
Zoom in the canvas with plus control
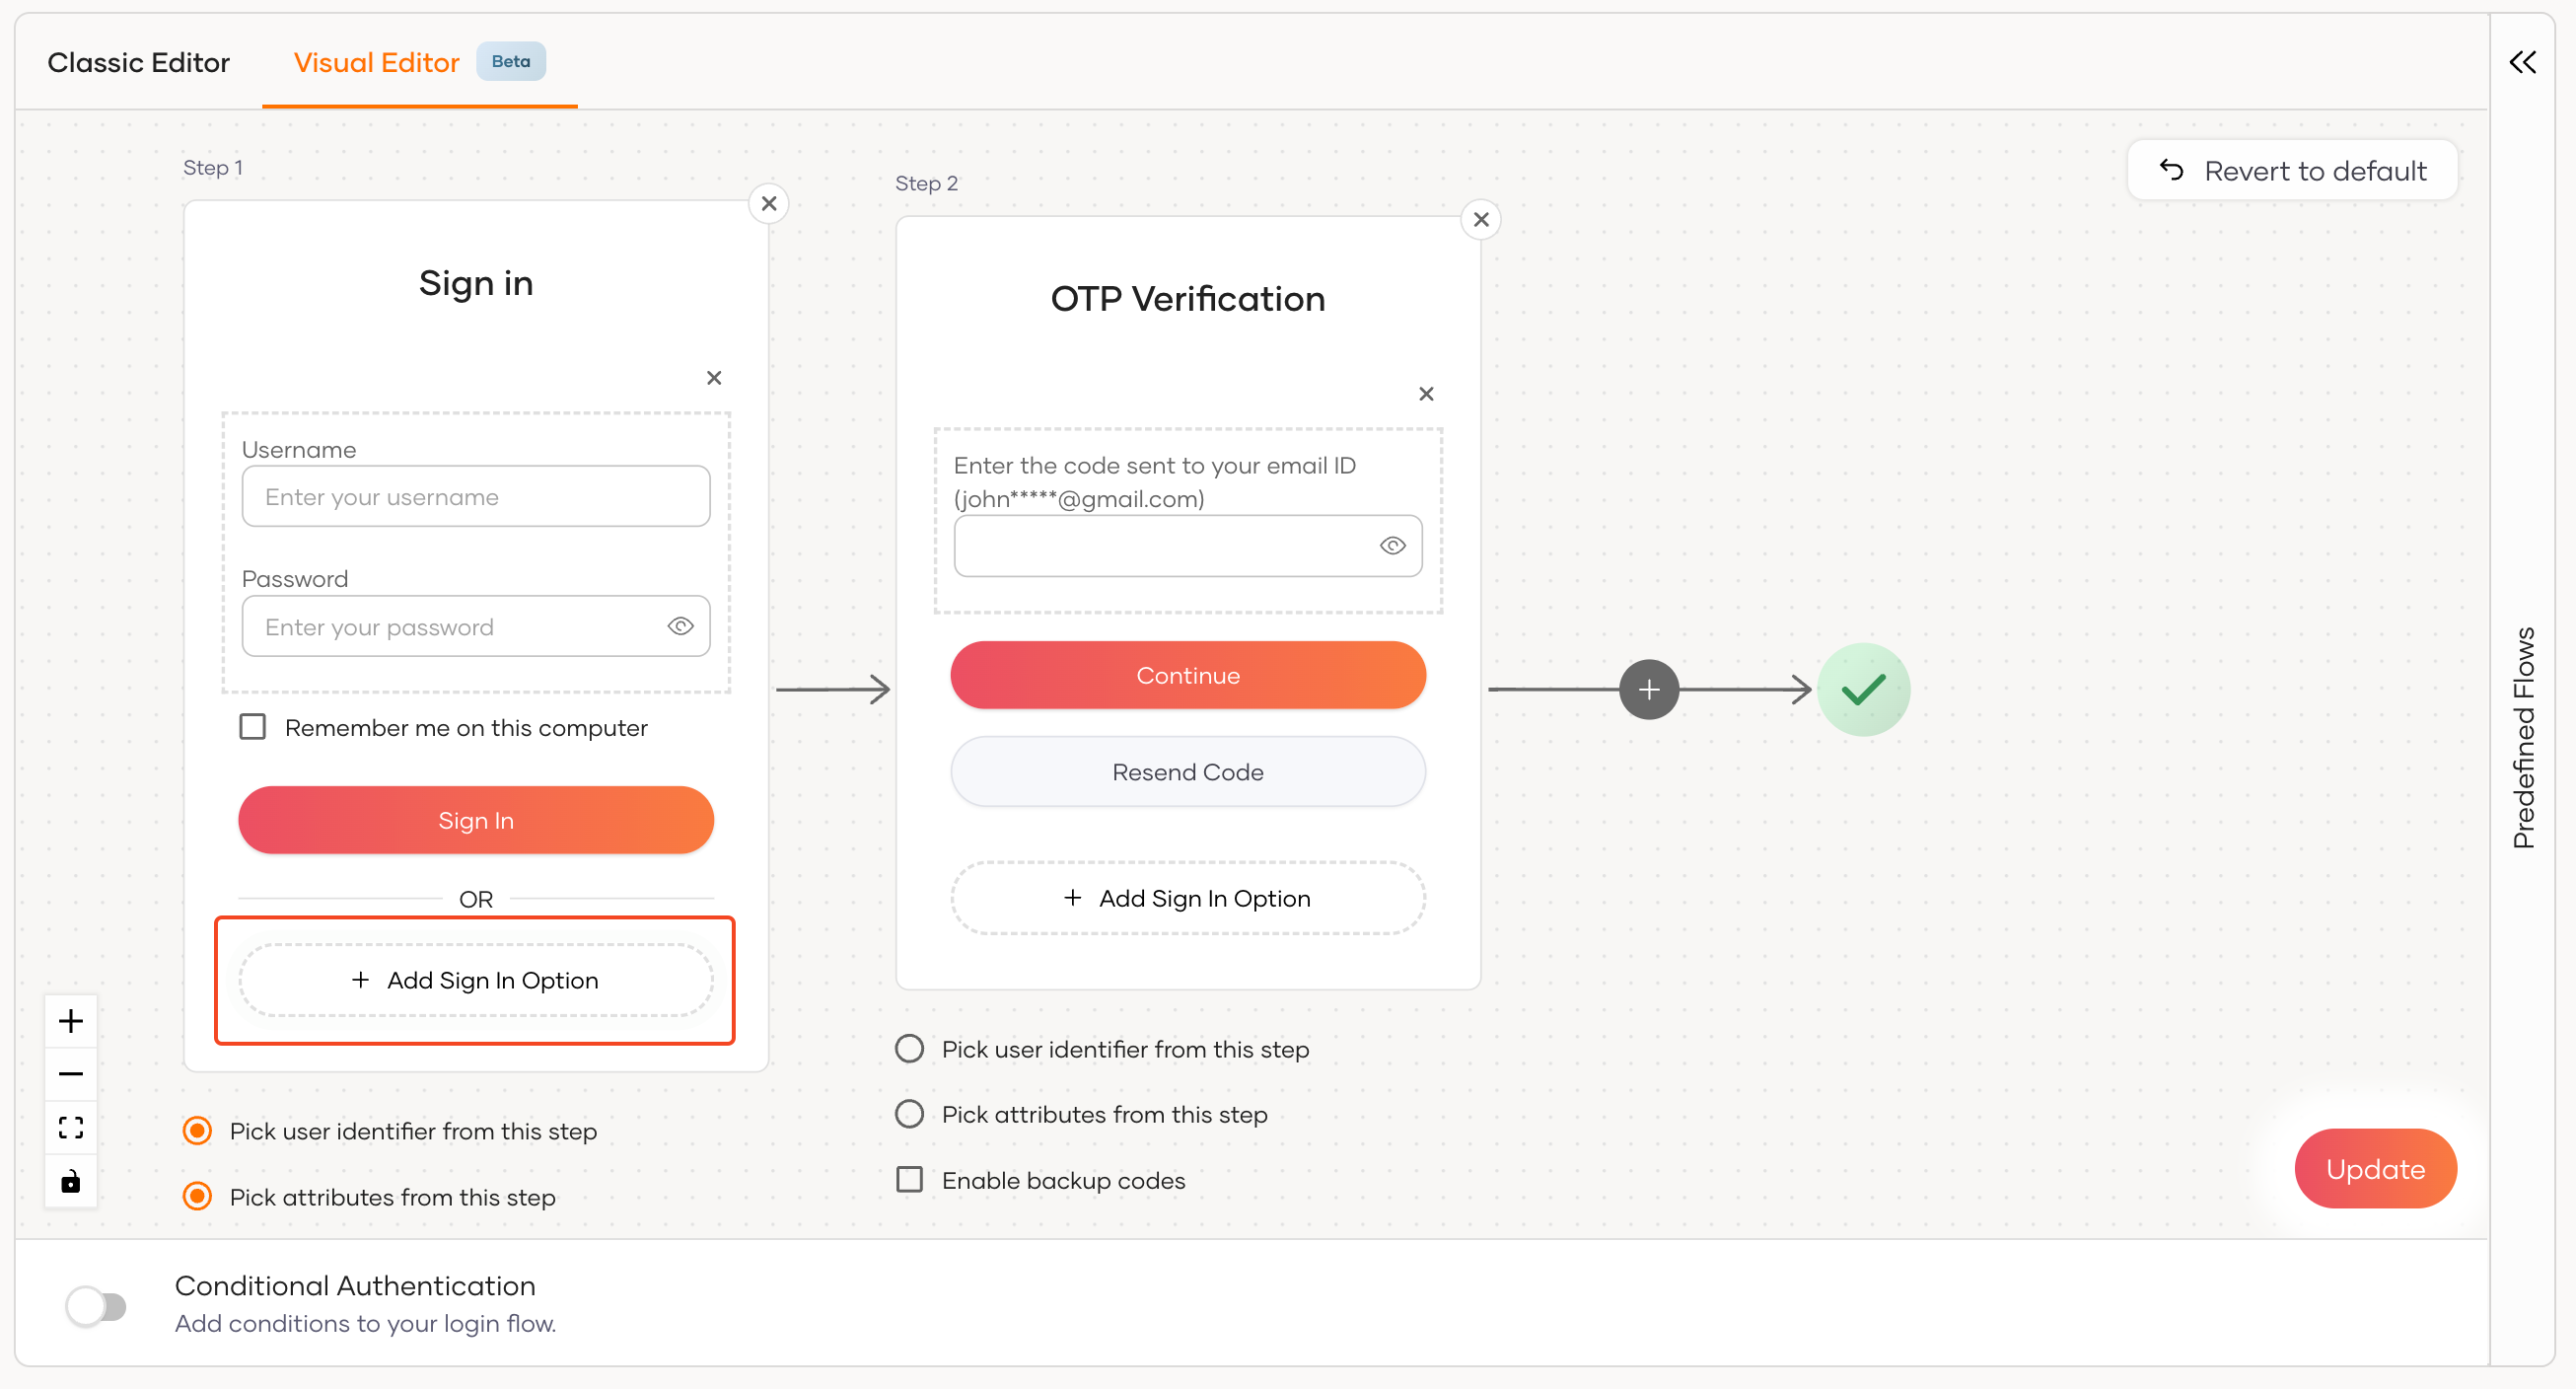coord(71,1021)
